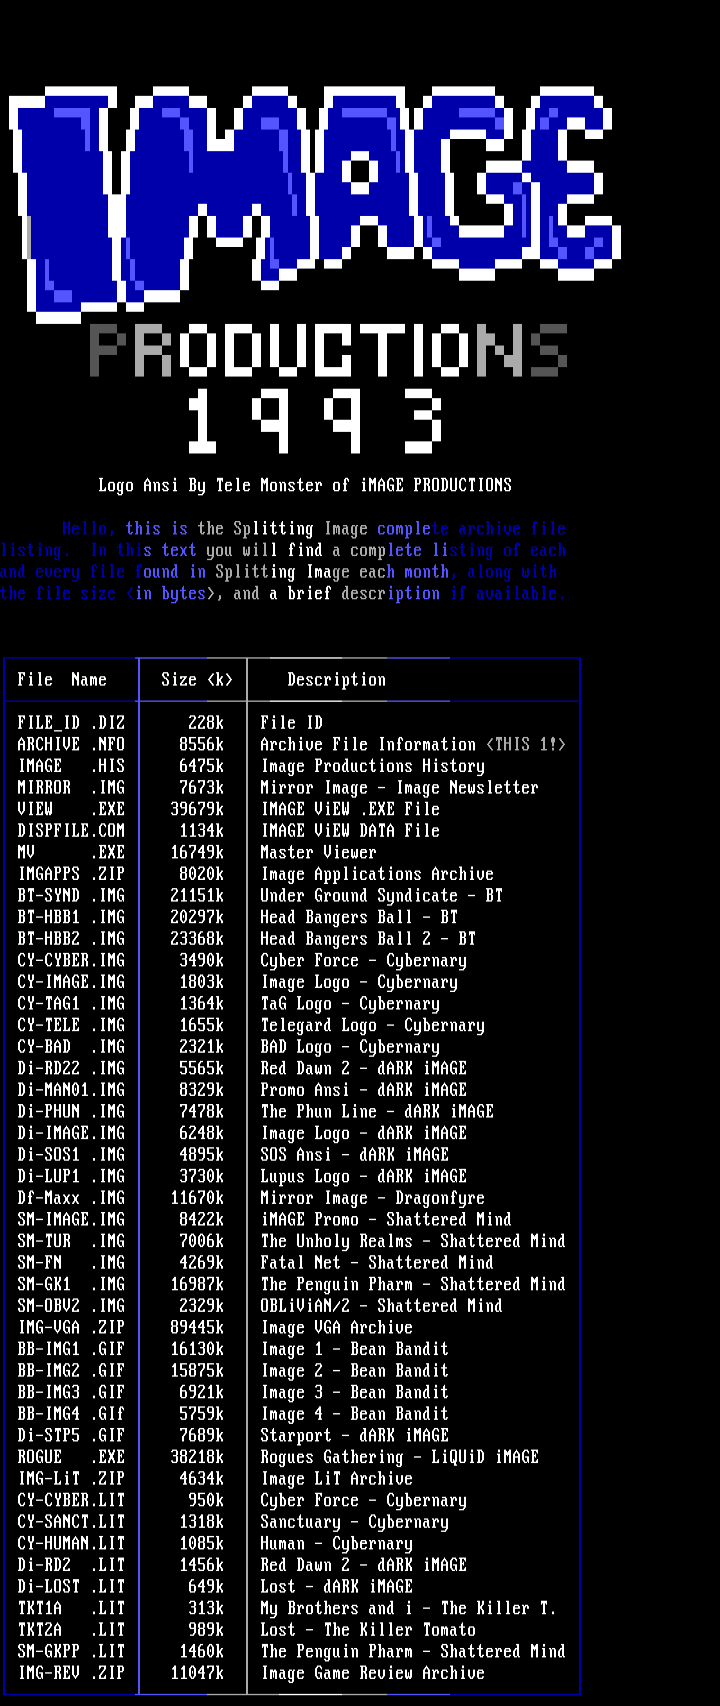Open the IMGAPPS .ZIP archive entry
Screen dimensions: 720x1706
pyautogui.click(x=71, y=874)
